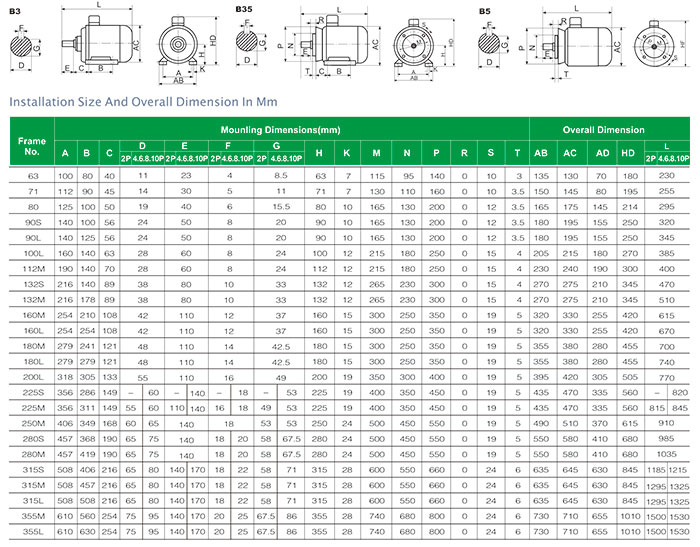700x547 pixels.
Task: Select frame 90L in the Frame No. column
Action: tap(33, 238)
